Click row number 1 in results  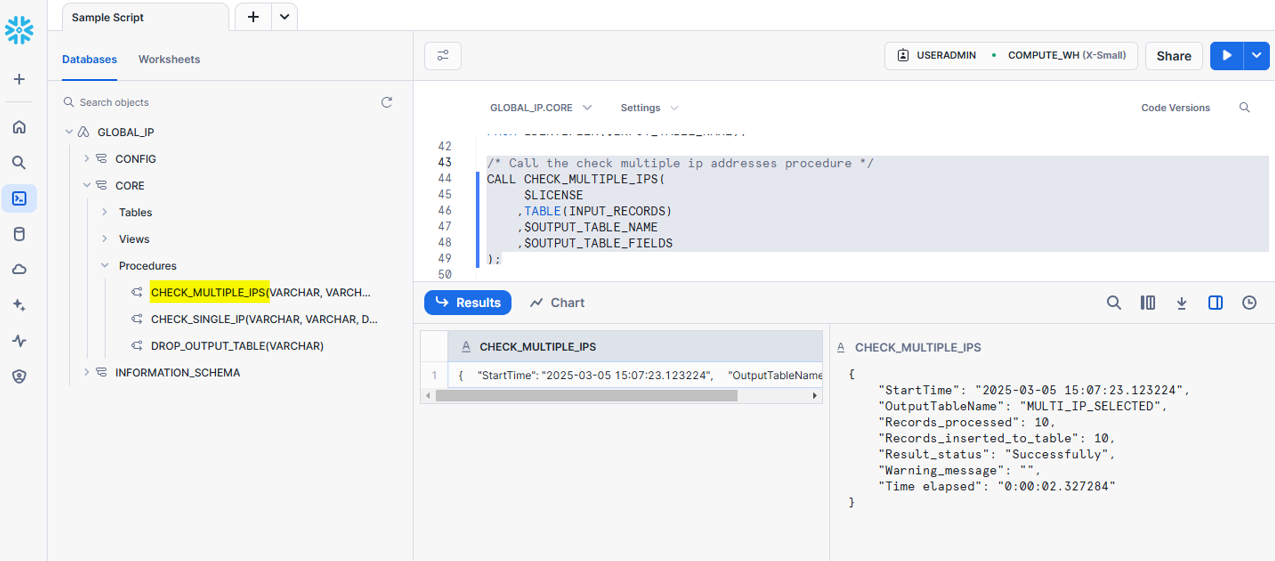click(434, 375)
